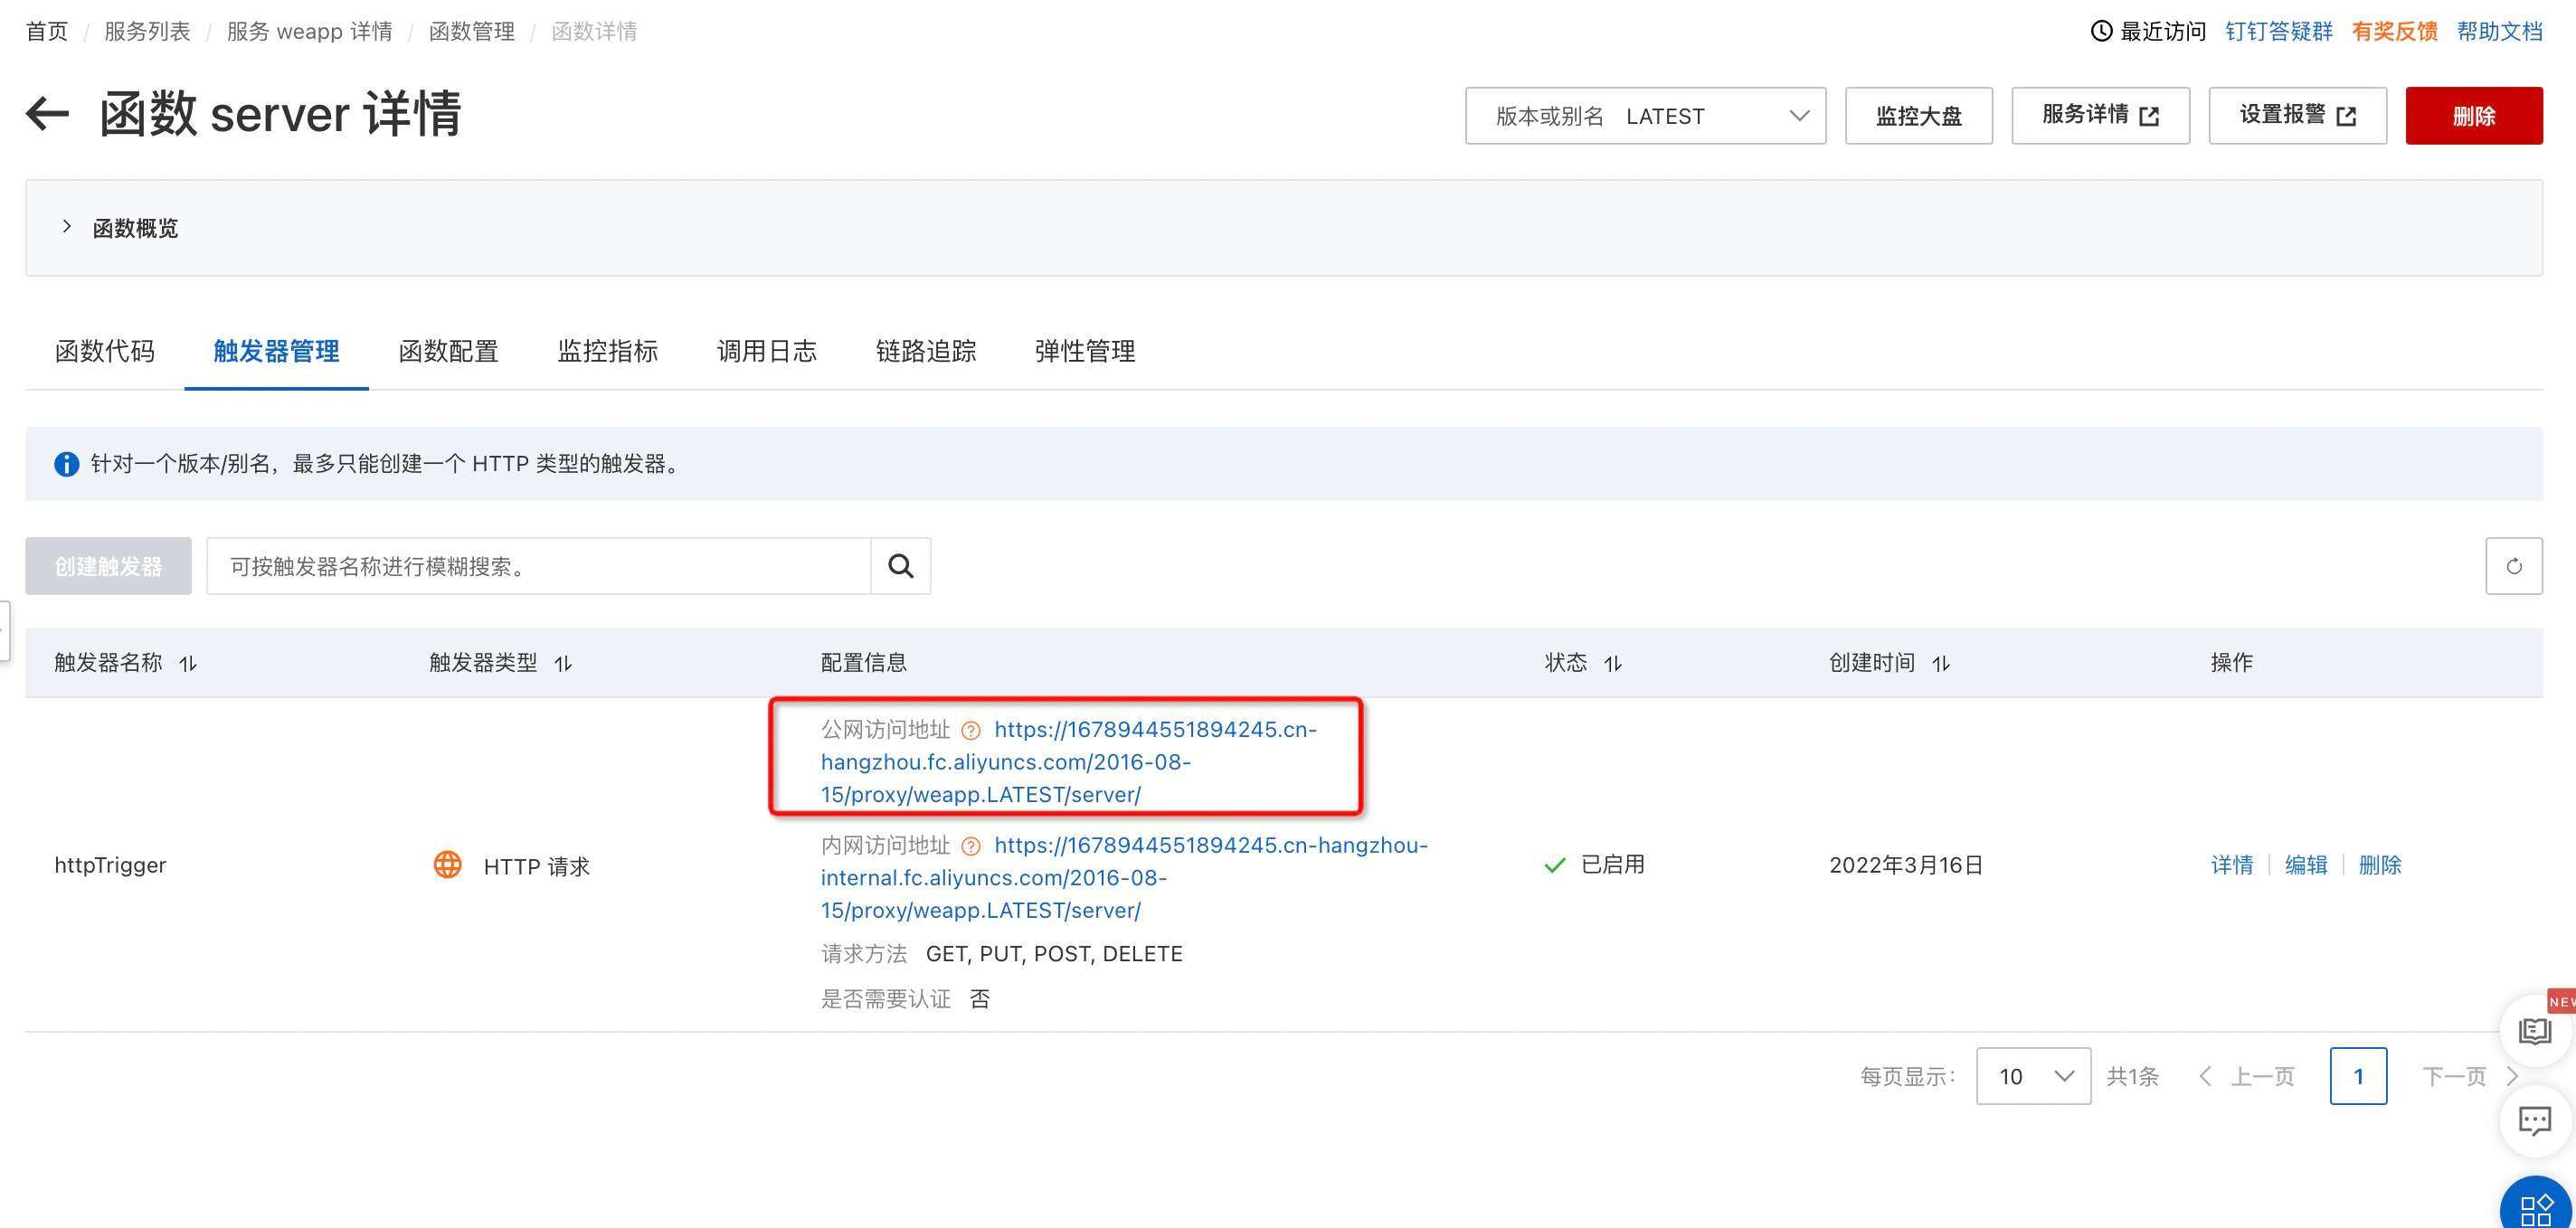The image size is (2576, 1228).
Task: Click the search magnifier icon
Action: 899,565
